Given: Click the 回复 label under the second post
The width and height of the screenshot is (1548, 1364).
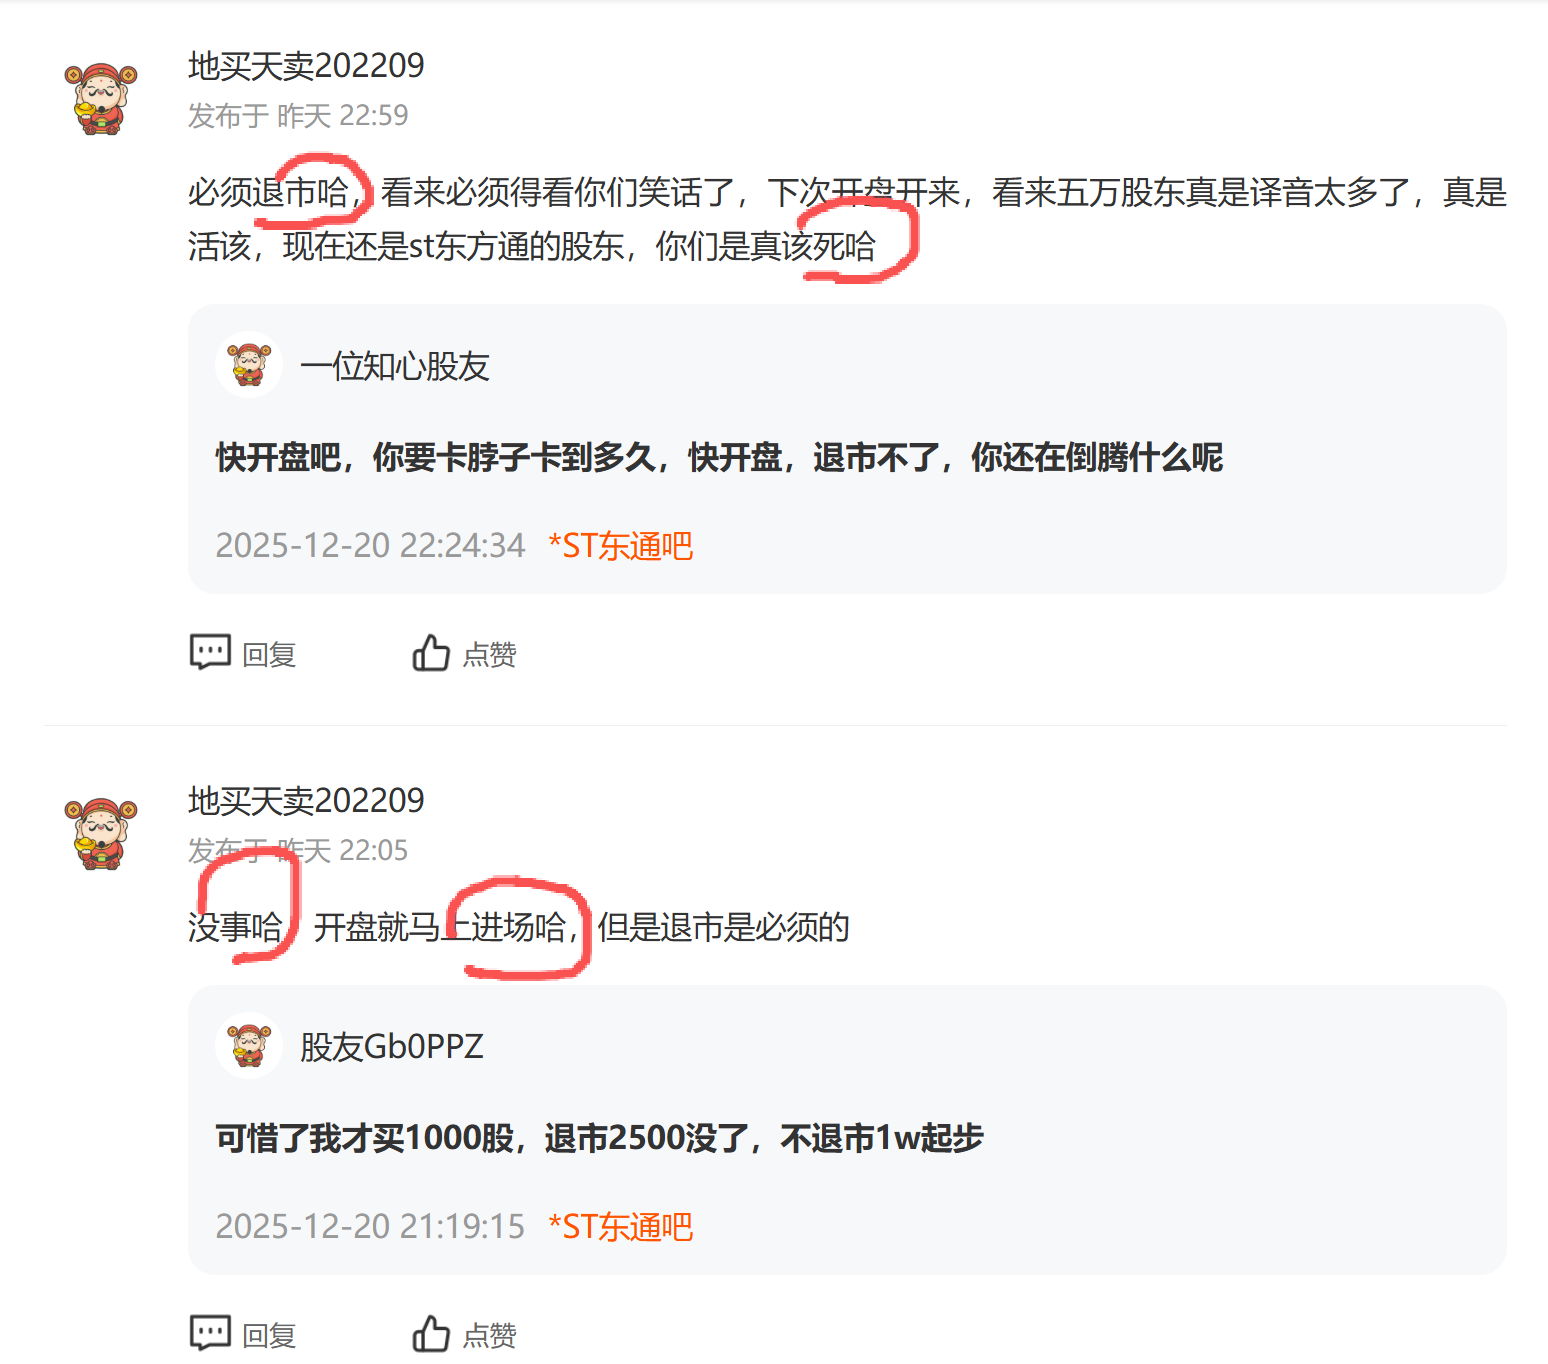Looking at the screenshot, I should (270, 1336).
